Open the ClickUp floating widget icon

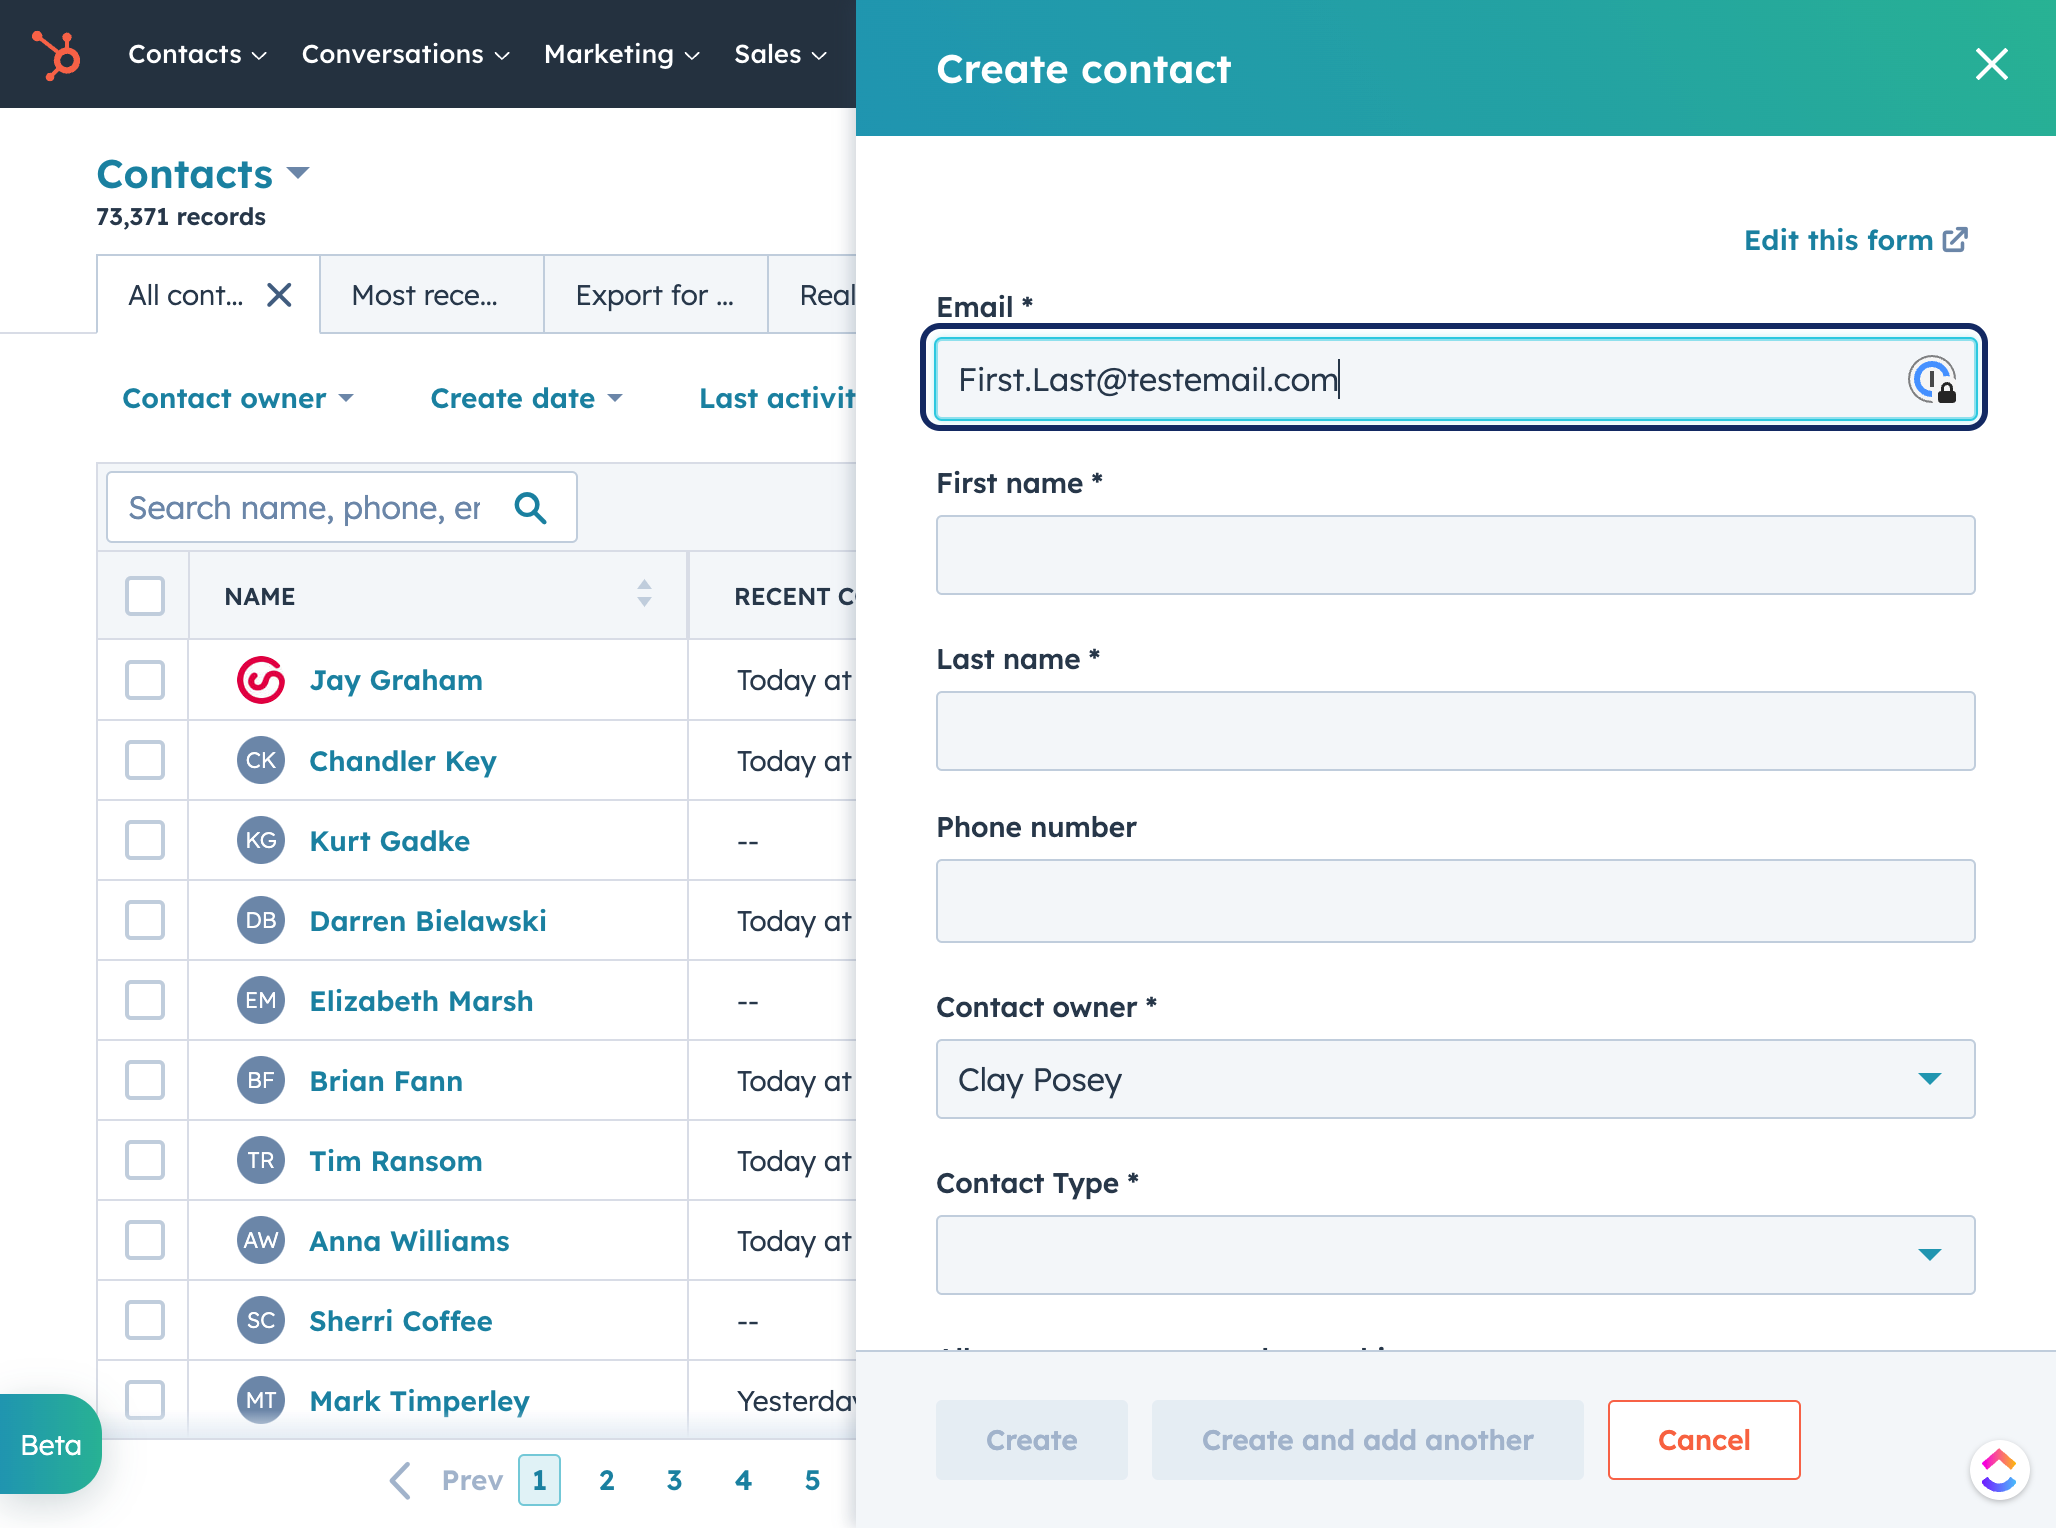[x=1998, y=1470]
